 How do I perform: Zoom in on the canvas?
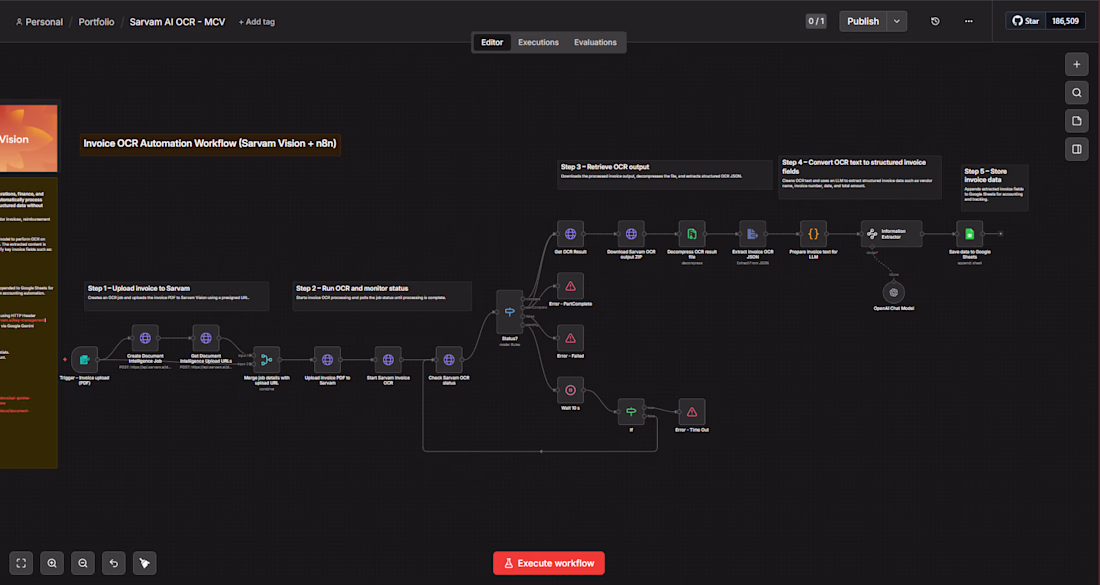(x=52, y=563)
